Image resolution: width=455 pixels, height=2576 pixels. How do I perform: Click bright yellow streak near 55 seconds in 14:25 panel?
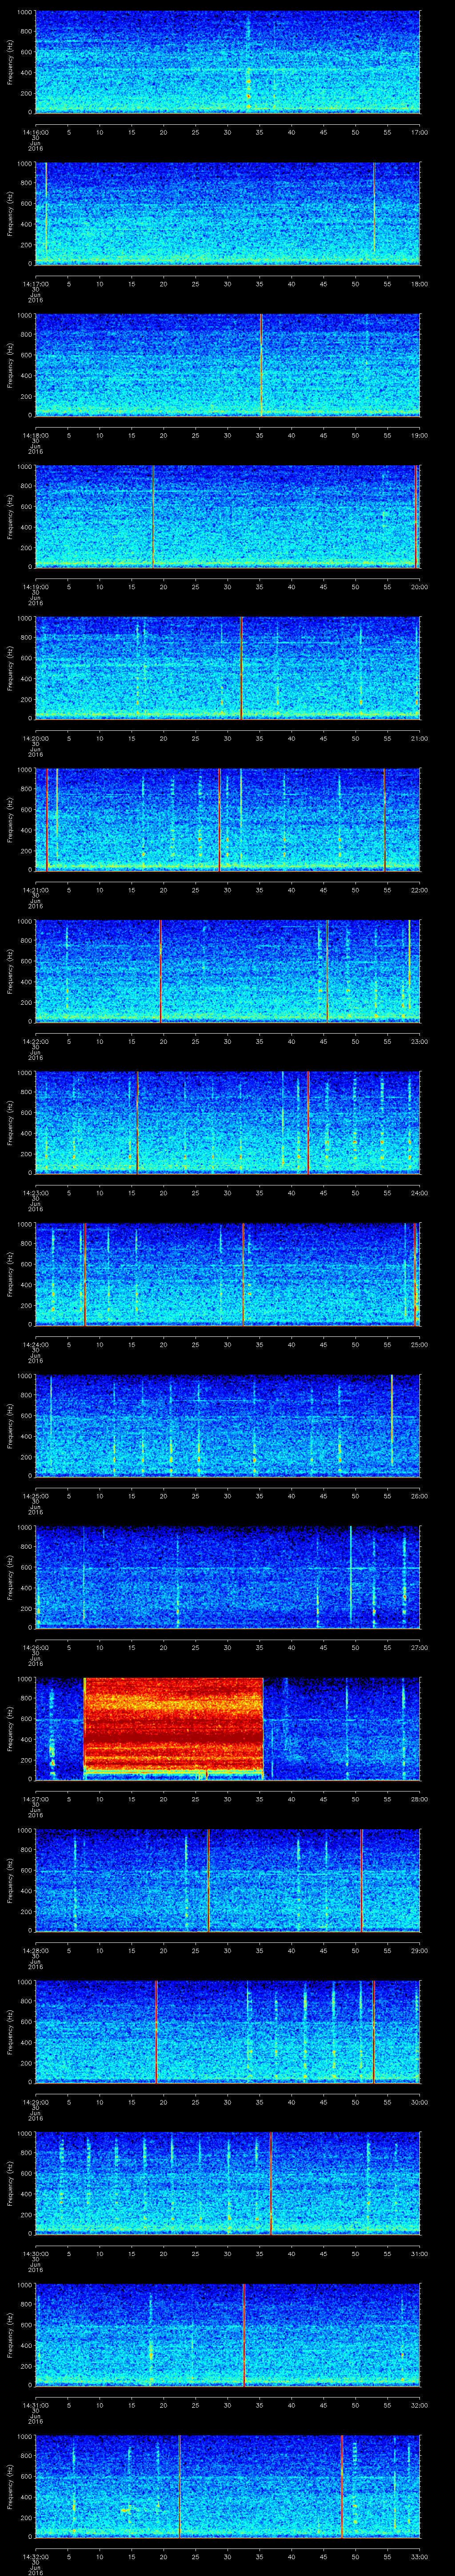[392, 1420]
